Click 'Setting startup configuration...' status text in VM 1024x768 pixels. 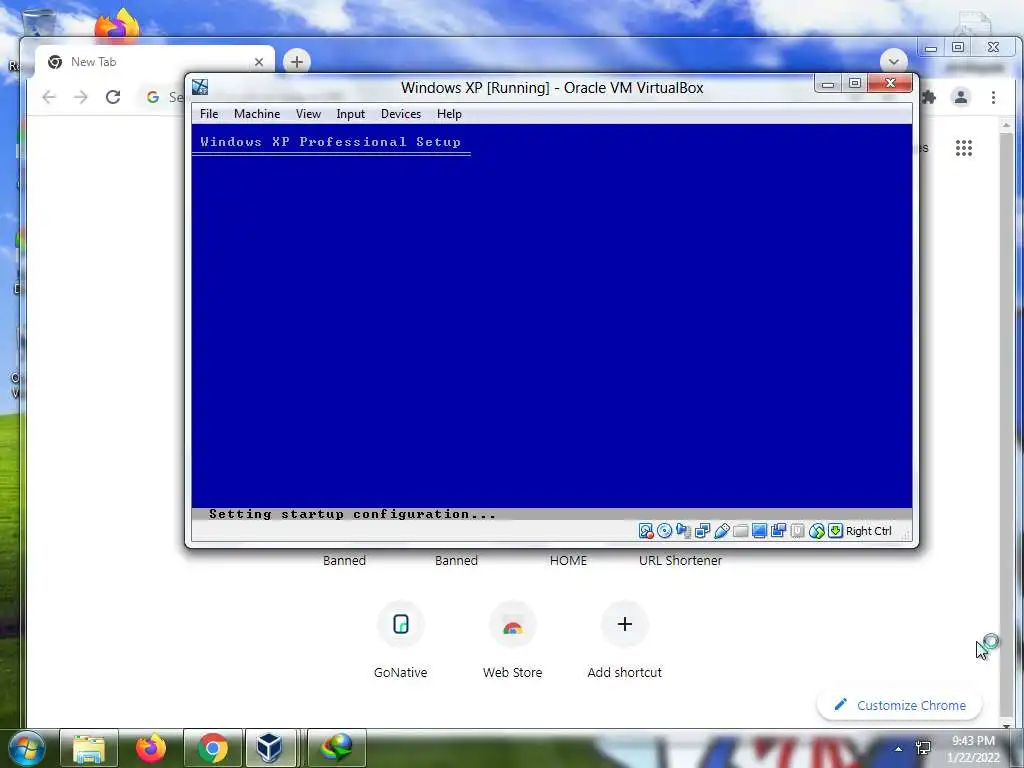click(x=353, y=514)
